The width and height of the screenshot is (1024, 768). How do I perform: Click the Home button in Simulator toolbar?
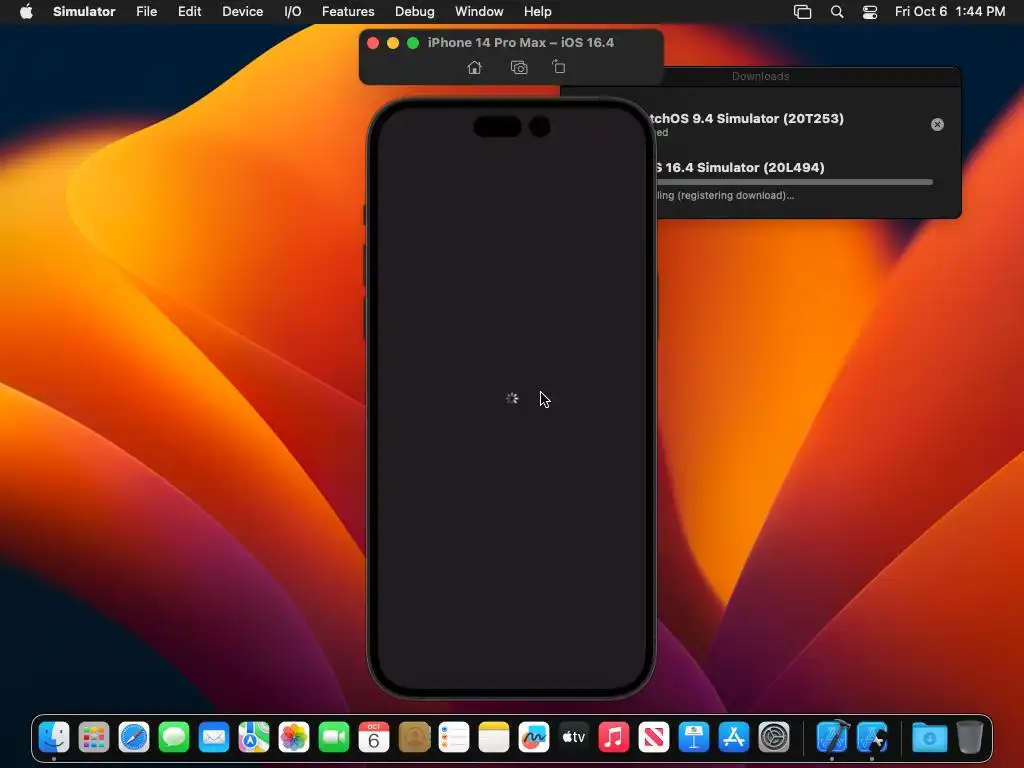pyautogui.click(x=475, y=67)
